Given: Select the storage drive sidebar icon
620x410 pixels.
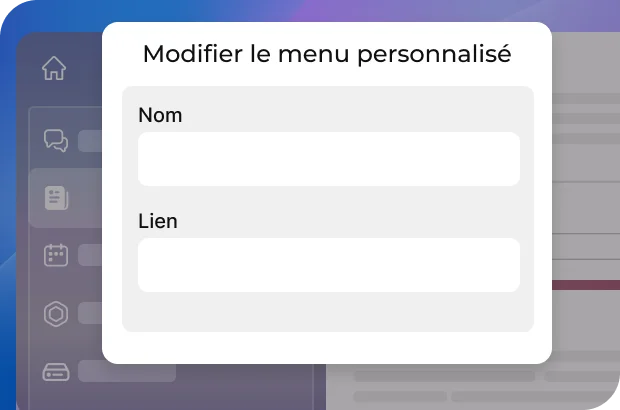Looking at the screenshot, I should point(55,371).
